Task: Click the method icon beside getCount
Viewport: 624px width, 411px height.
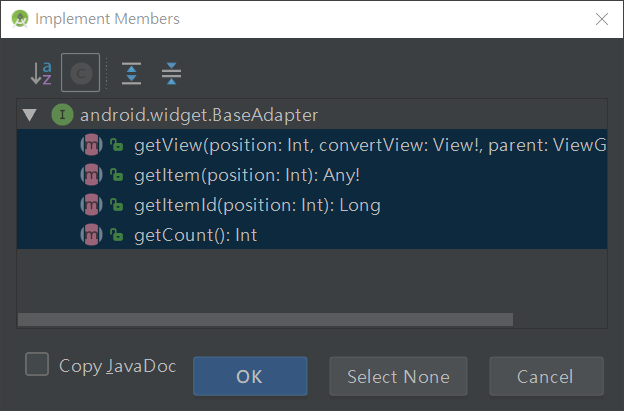Action: pos(92,235)
